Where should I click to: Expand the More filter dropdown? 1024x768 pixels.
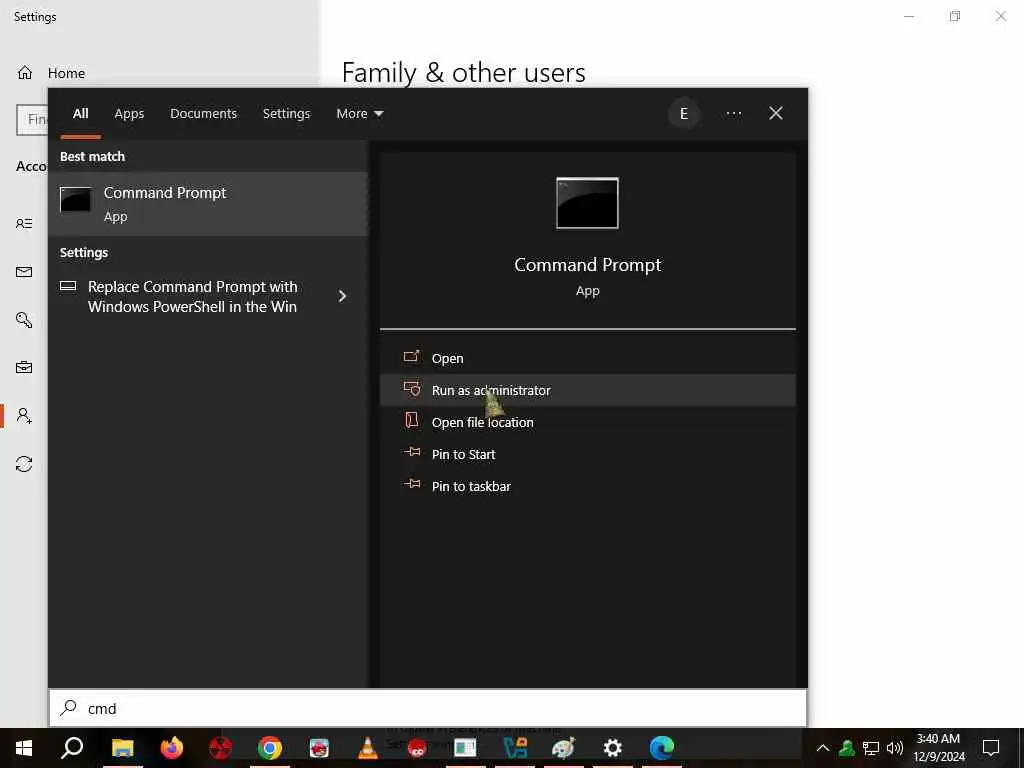[x=360, y=114]
